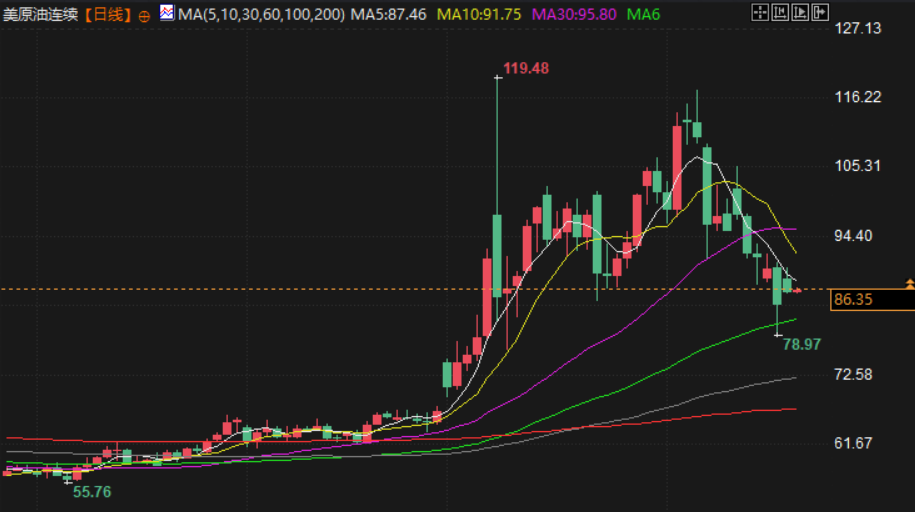
Task: Click the magenta MA30:95.80 readout
Action: tap(574, 15)
